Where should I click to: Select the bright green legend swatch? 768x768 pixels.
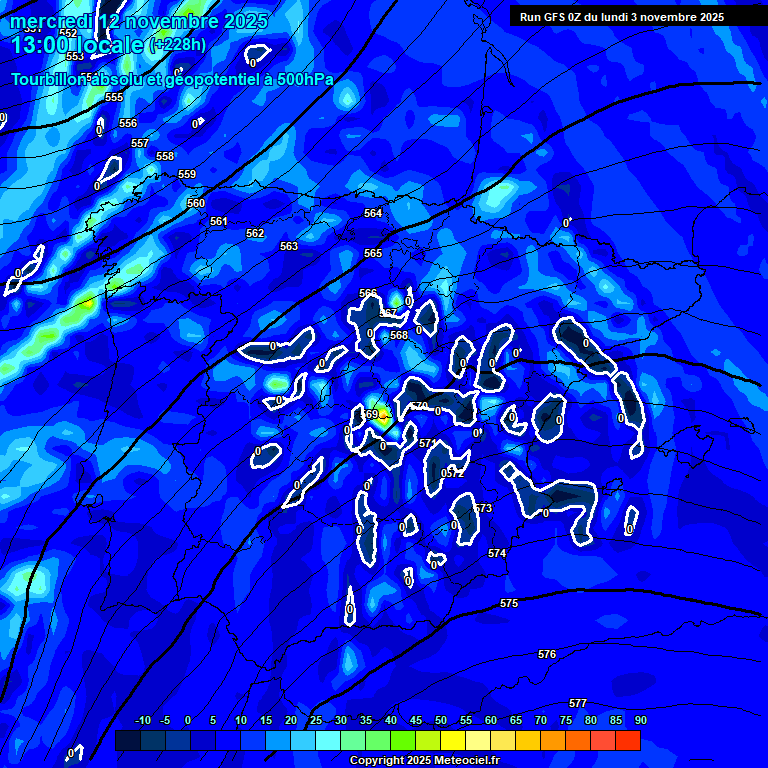click(403, 741)
